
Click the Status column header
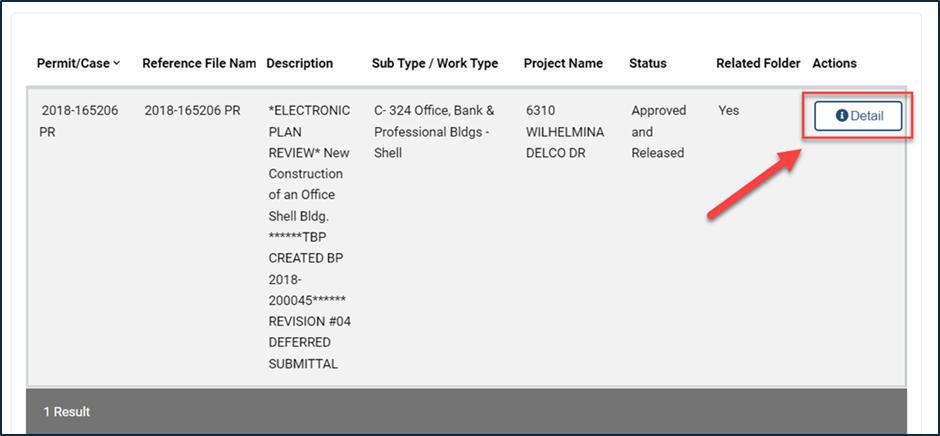click(647, 63)
